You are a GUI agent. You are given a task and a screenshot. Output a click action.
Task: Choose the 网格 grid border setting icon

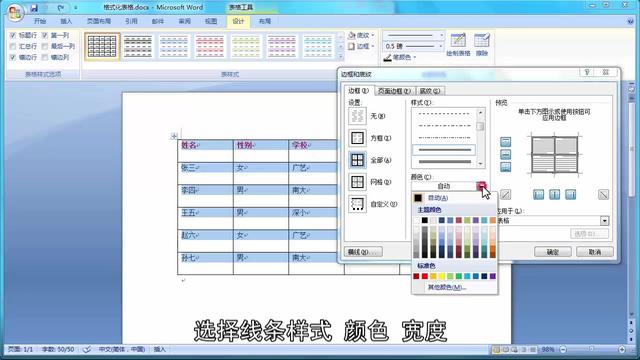[x=357, y=182]
